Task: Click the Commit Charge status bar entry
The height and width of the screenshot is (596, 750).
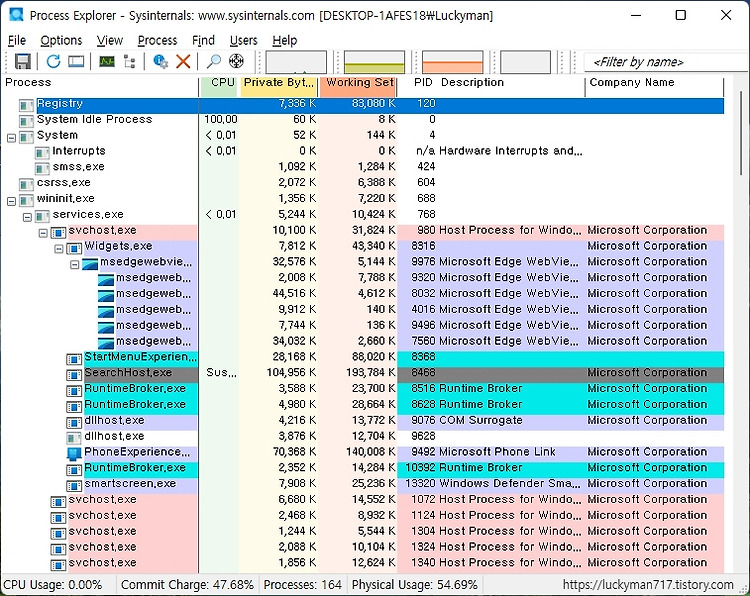Action: point(187,585)
